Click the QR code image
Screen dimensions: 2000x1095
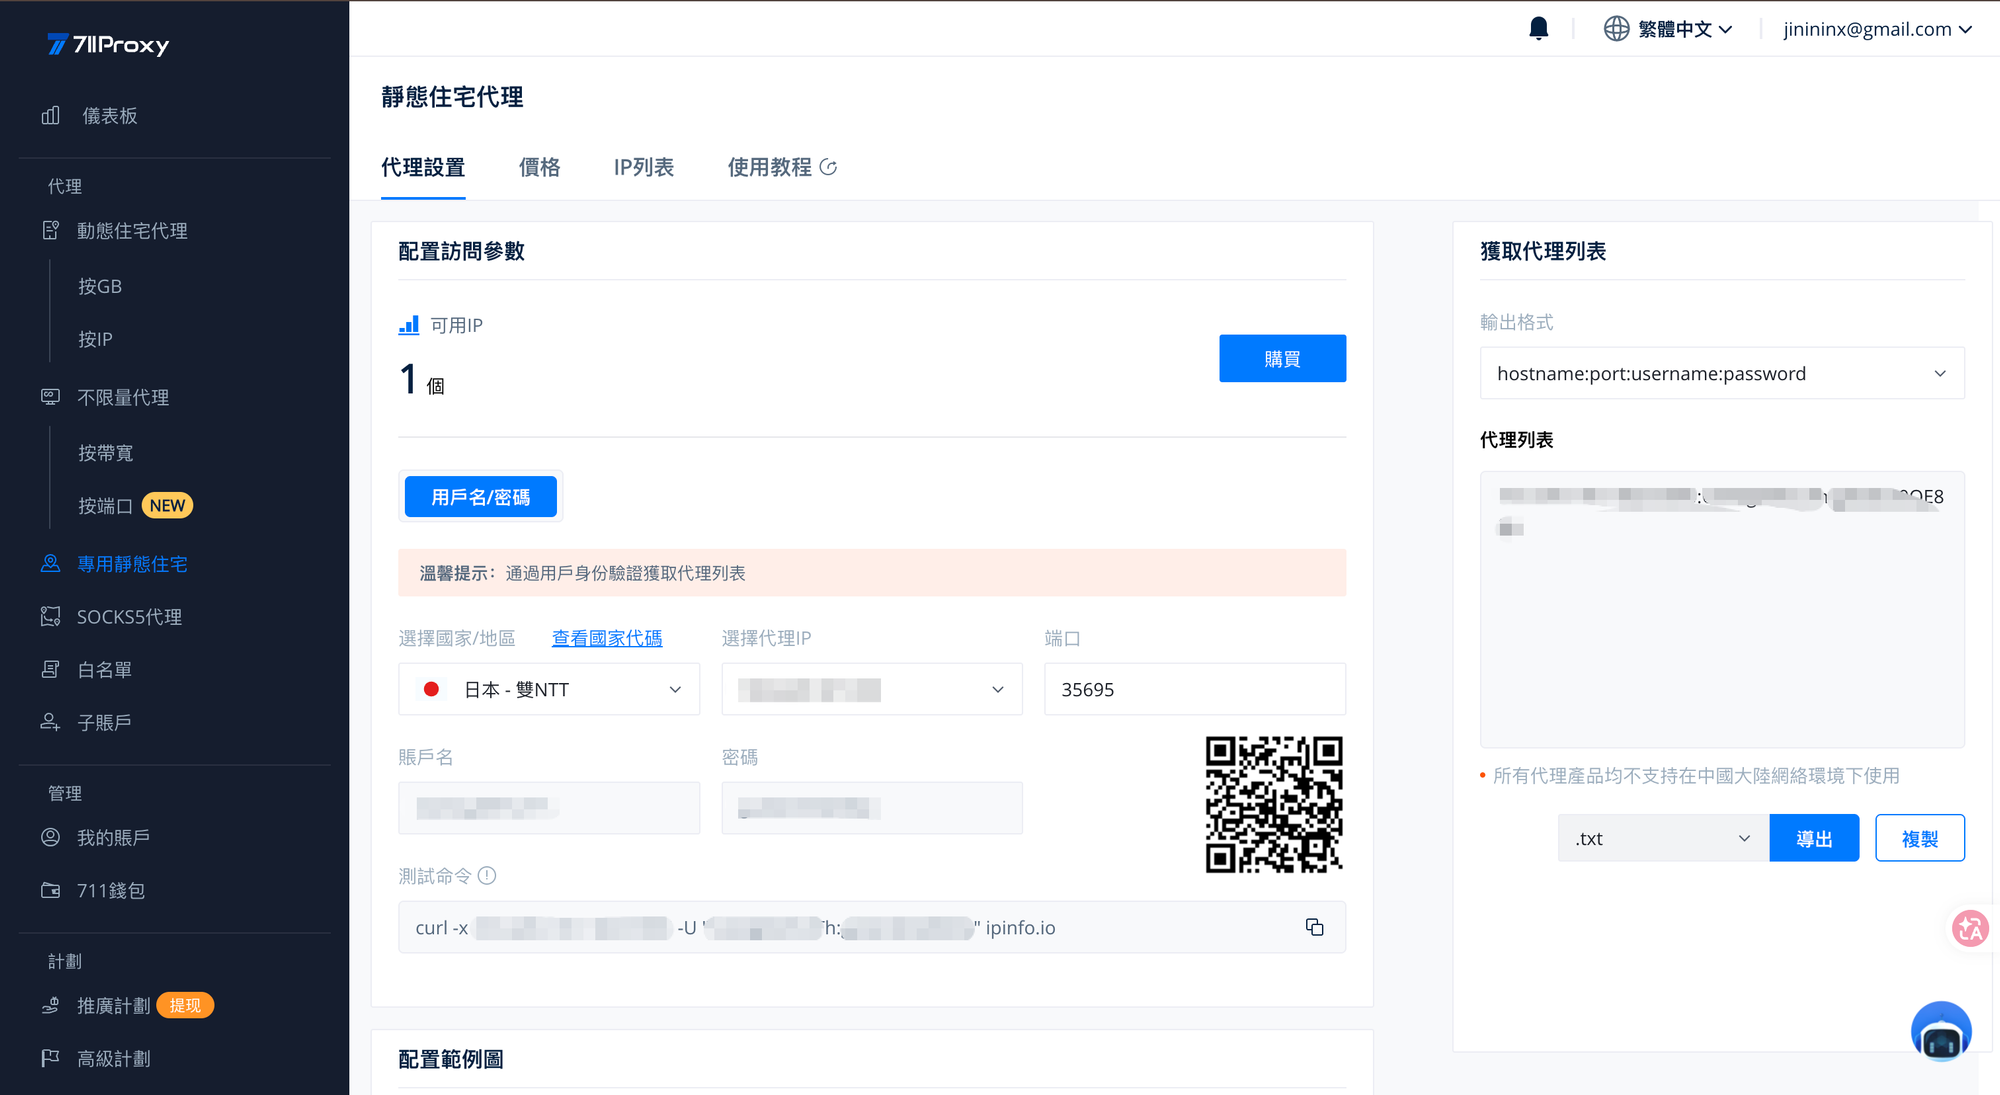(x=1274, y=805)
